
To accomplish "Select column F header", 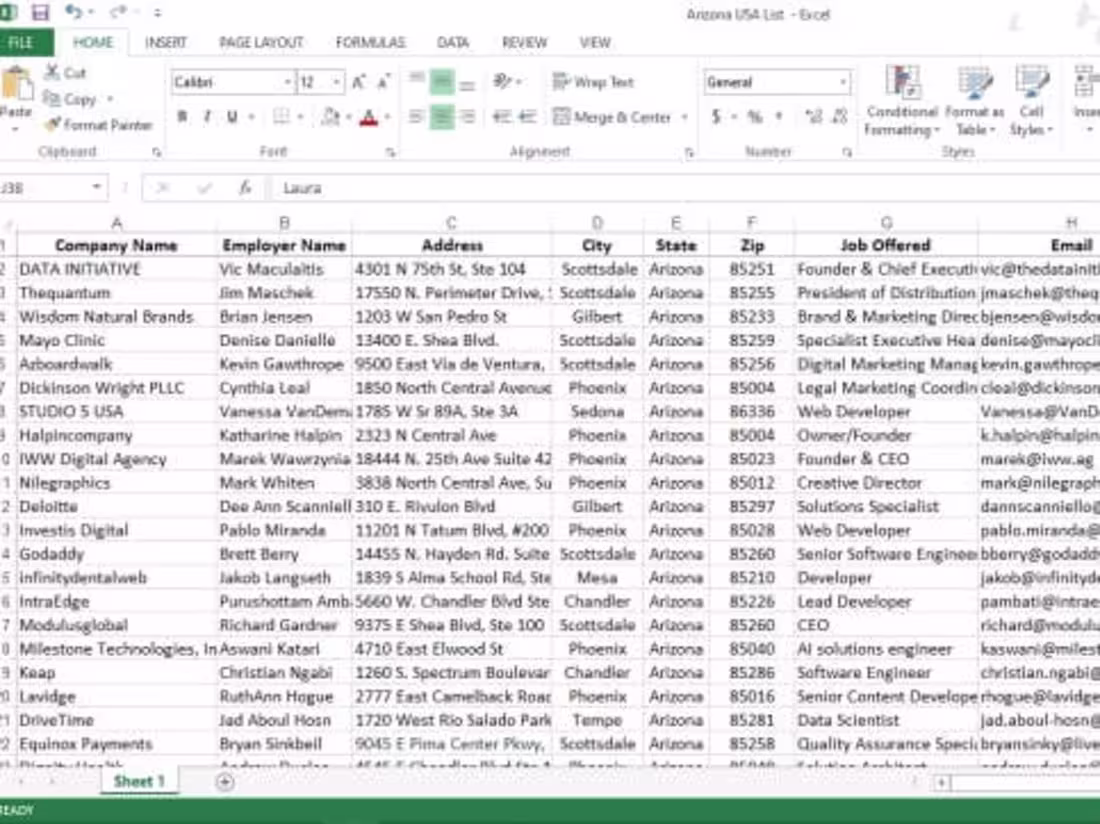I will [751, 223].
